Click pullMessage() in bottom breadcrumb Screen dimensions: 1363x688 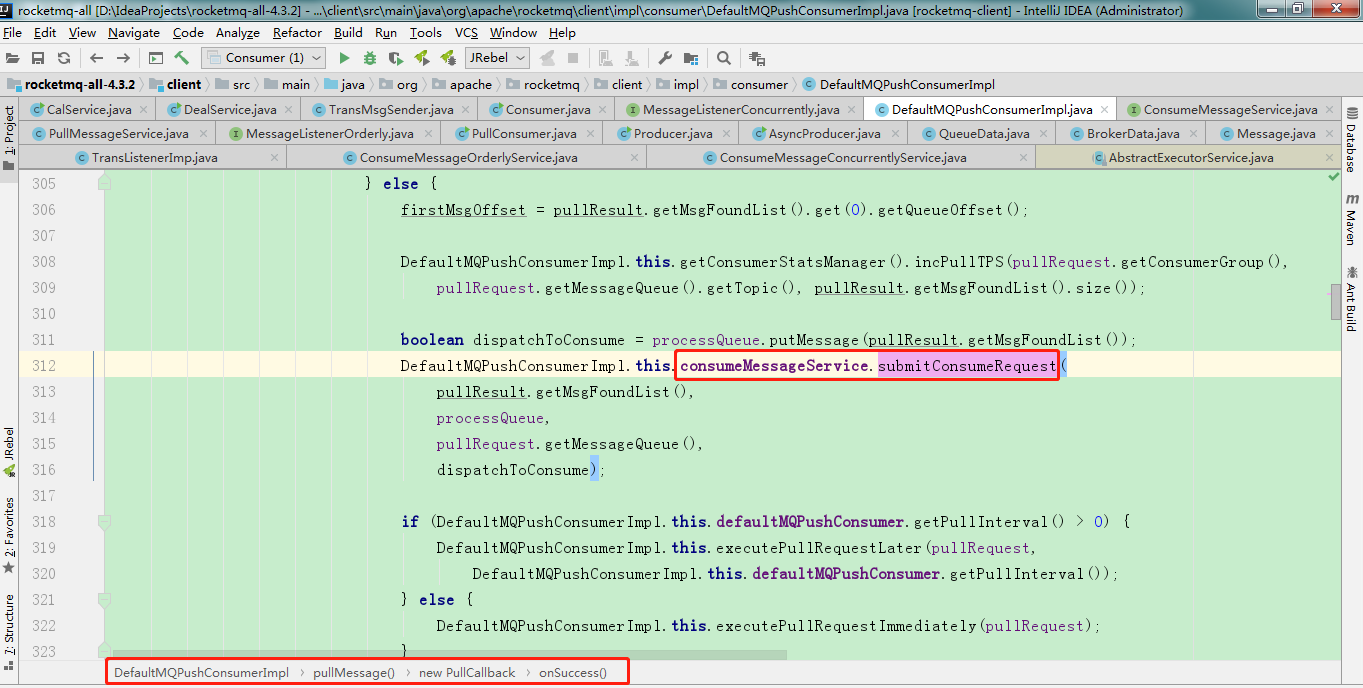(354, 672)
